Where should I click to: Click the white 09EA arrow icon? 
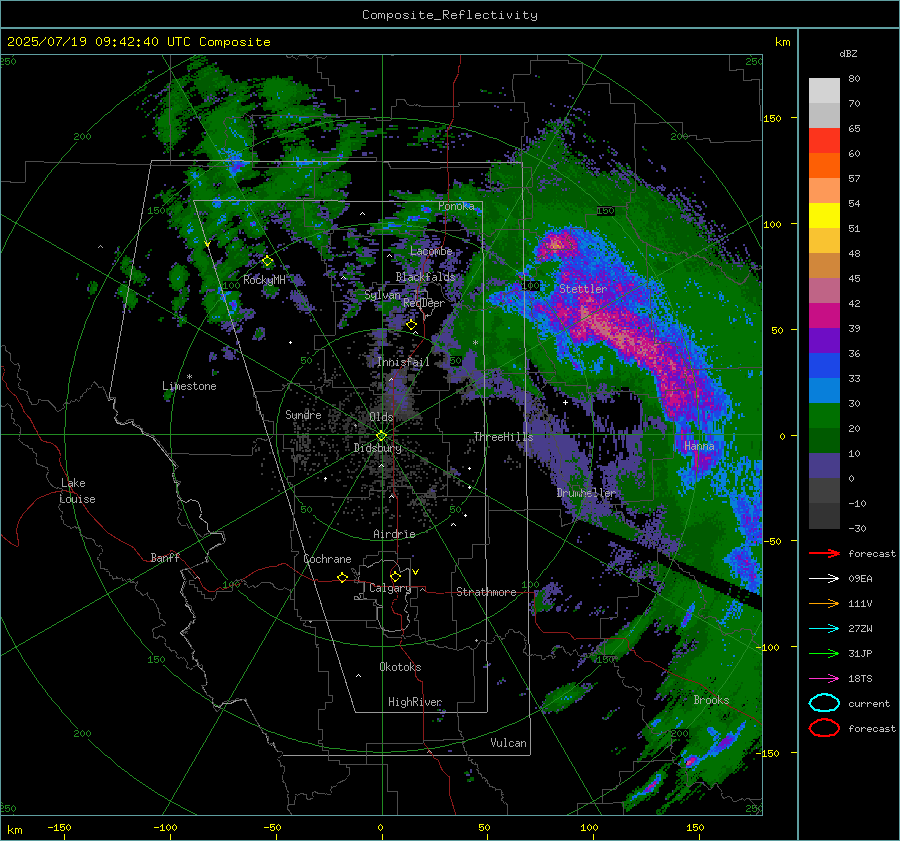[x=824, y=579]
